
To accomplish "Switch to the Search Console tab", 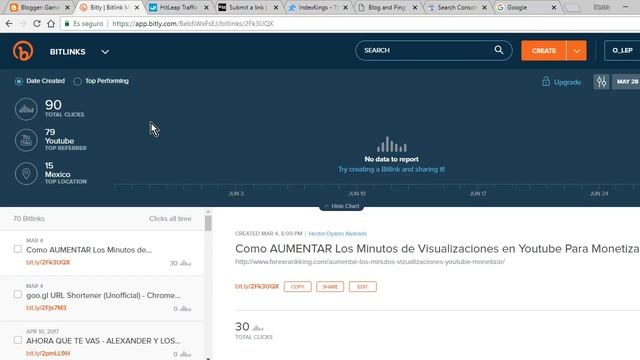I will (x=456, y=8).
